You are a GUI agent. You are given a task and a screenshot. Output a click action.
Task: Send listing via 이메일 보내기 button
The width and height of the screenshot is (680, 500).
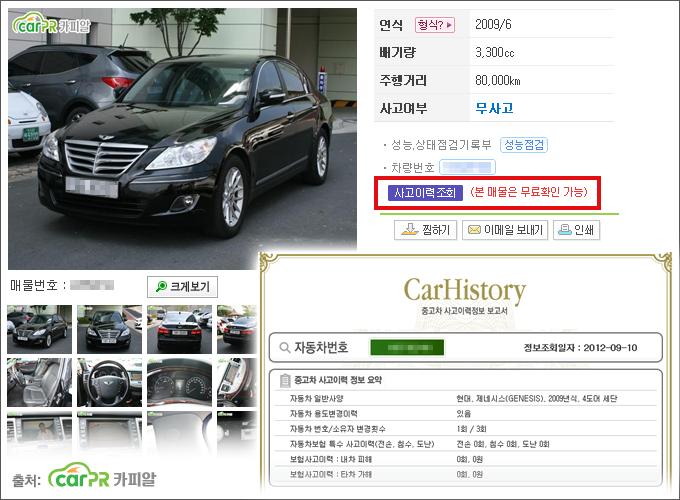[x=505, y=229]
